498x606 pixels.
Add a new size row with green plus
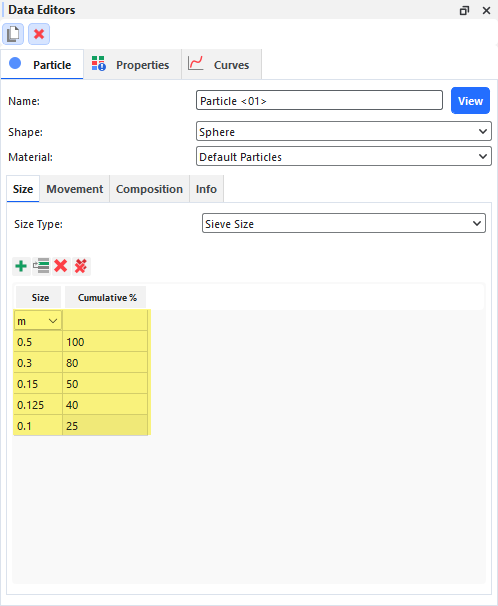21,266
